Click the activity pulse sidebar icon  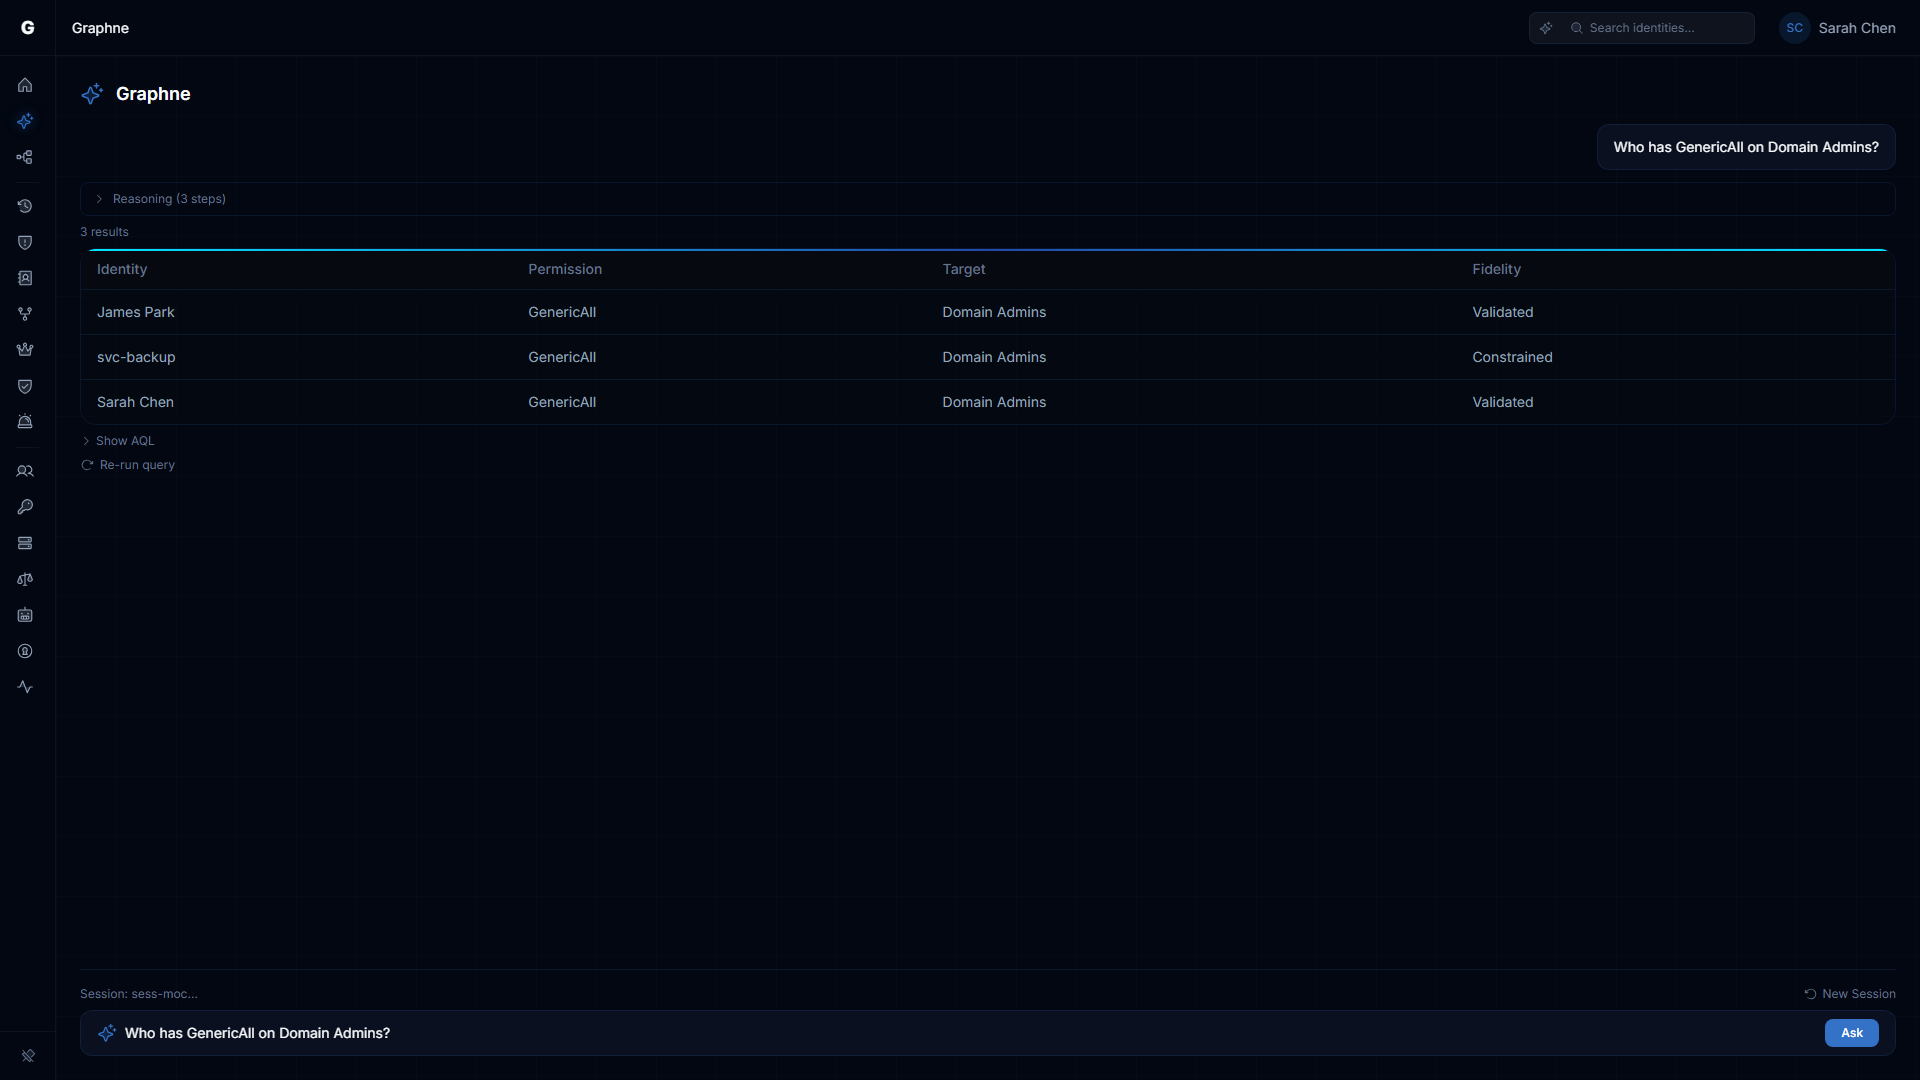[25, 687]
